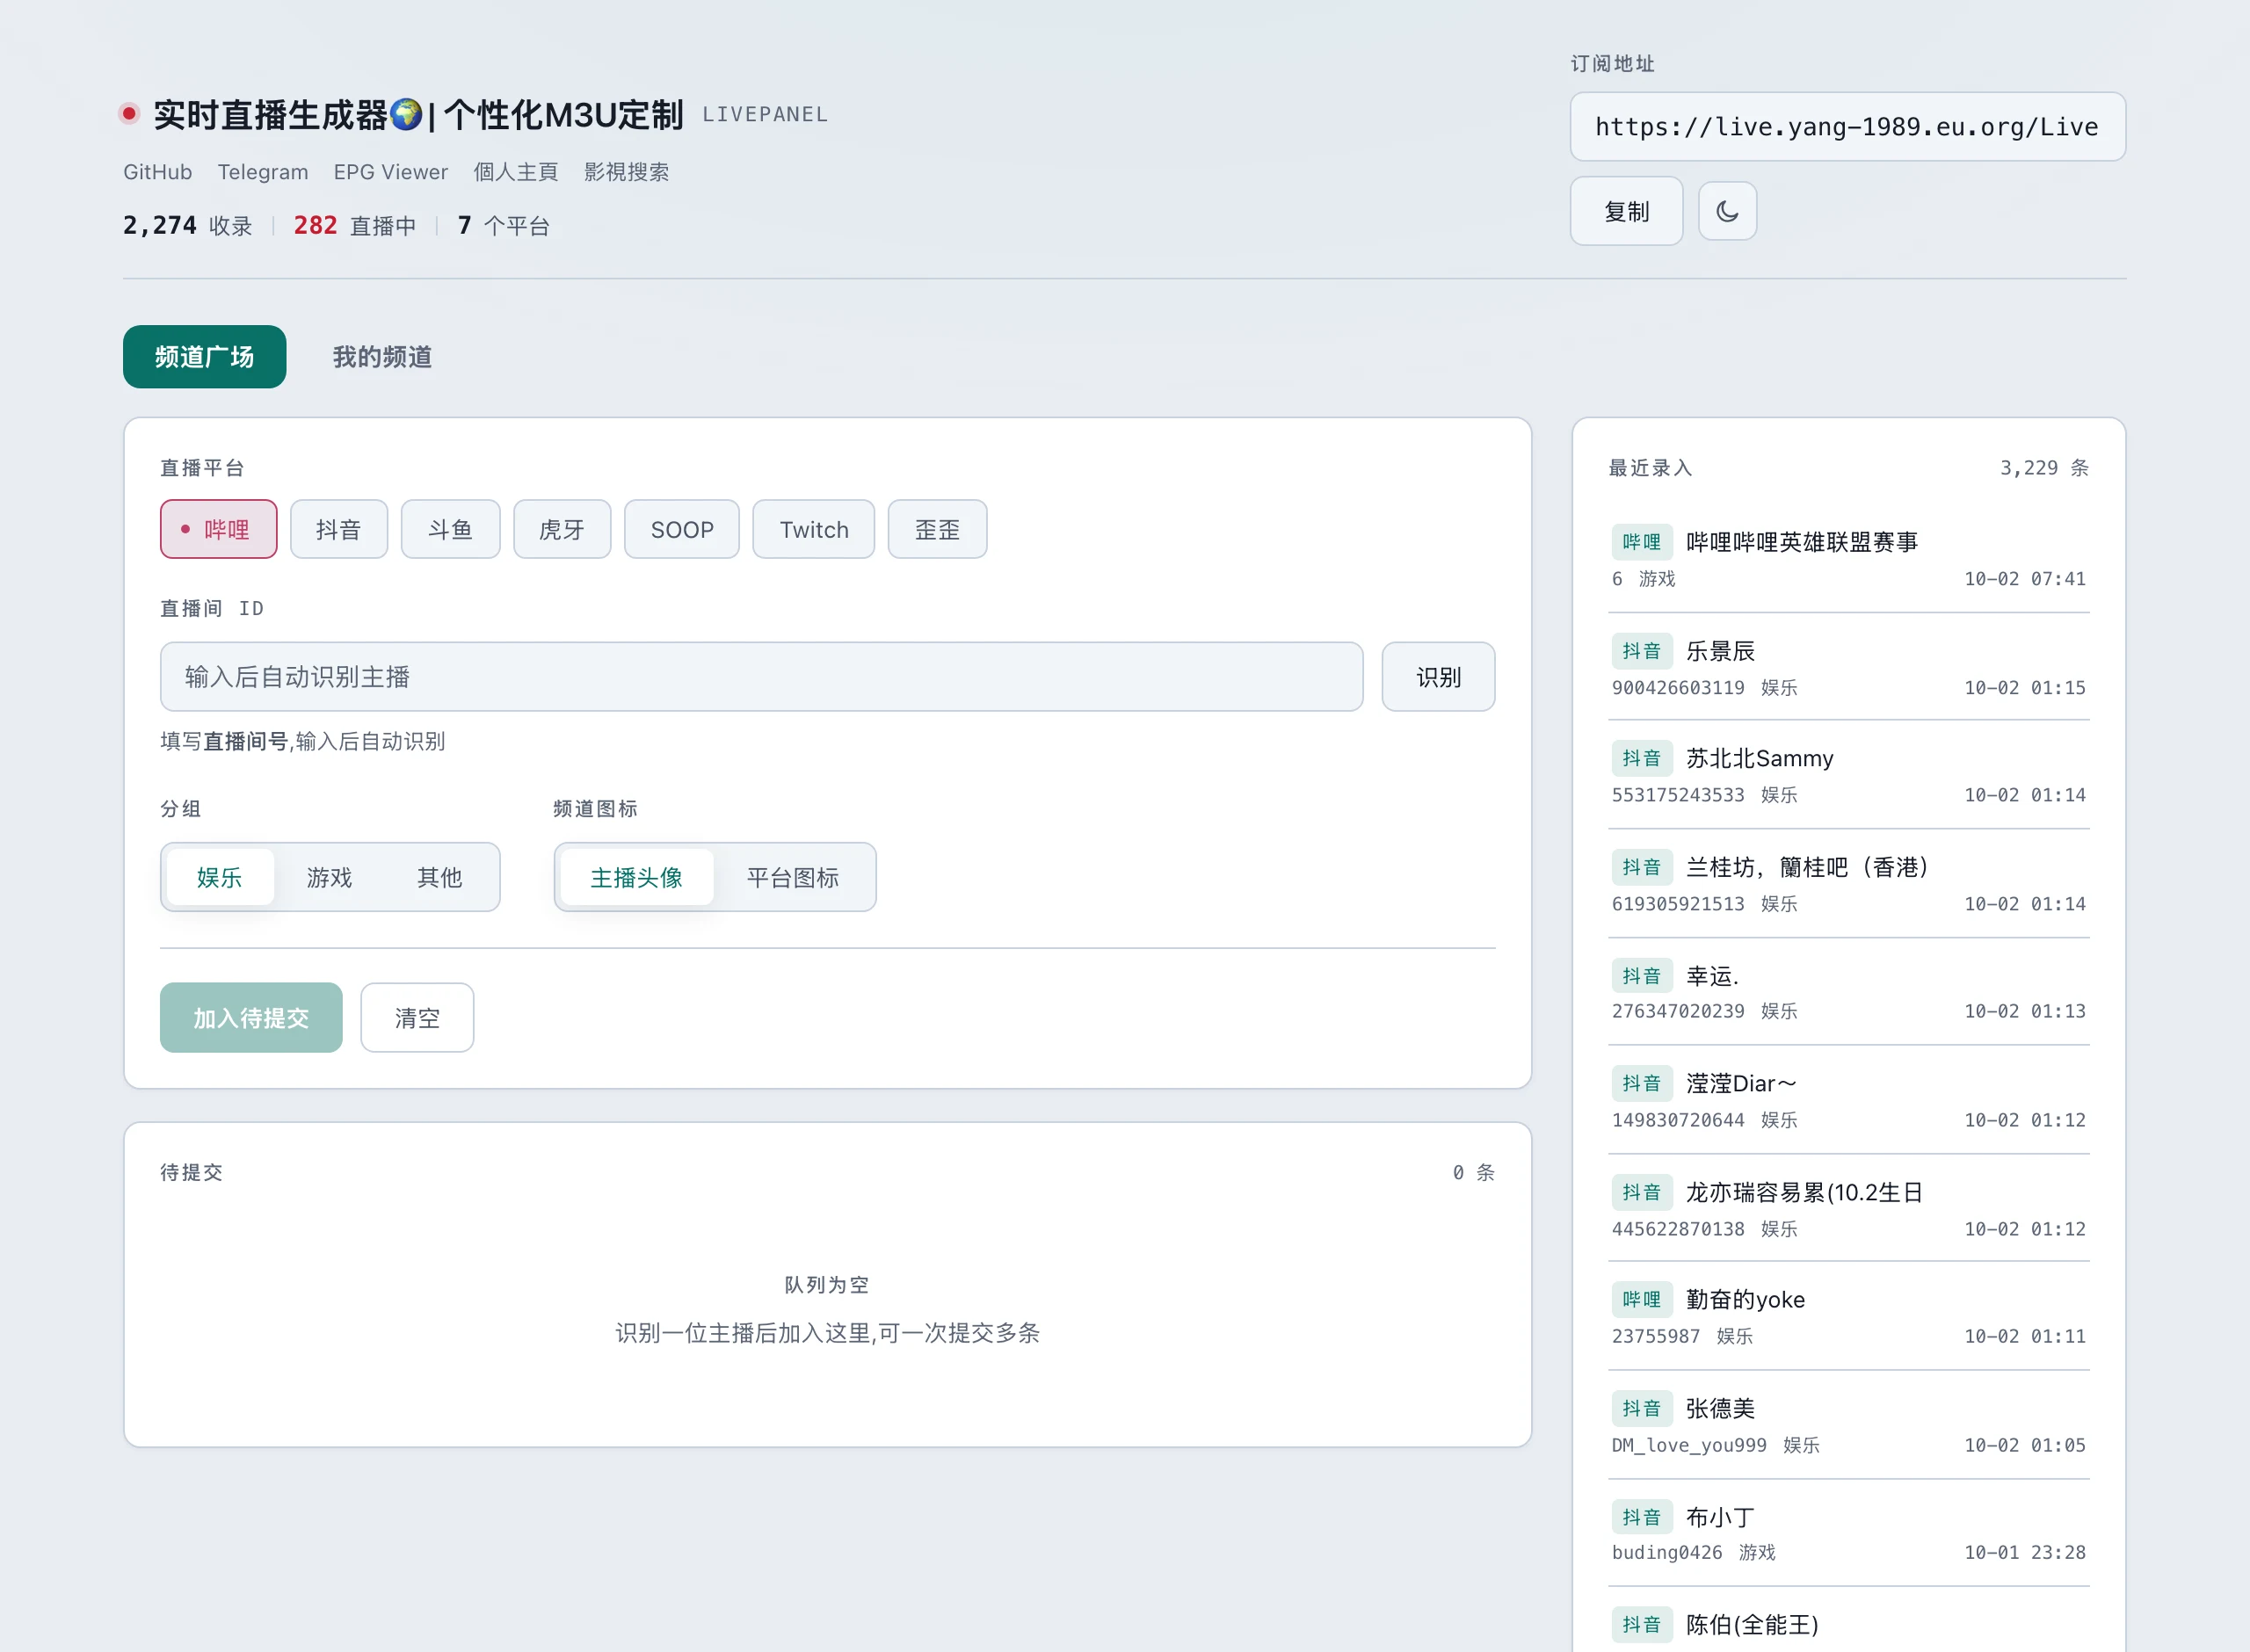Open the 勤奋的yoke recent entry
Viewport: 2250px width, 1652px height.
tap(1848, 1317)
